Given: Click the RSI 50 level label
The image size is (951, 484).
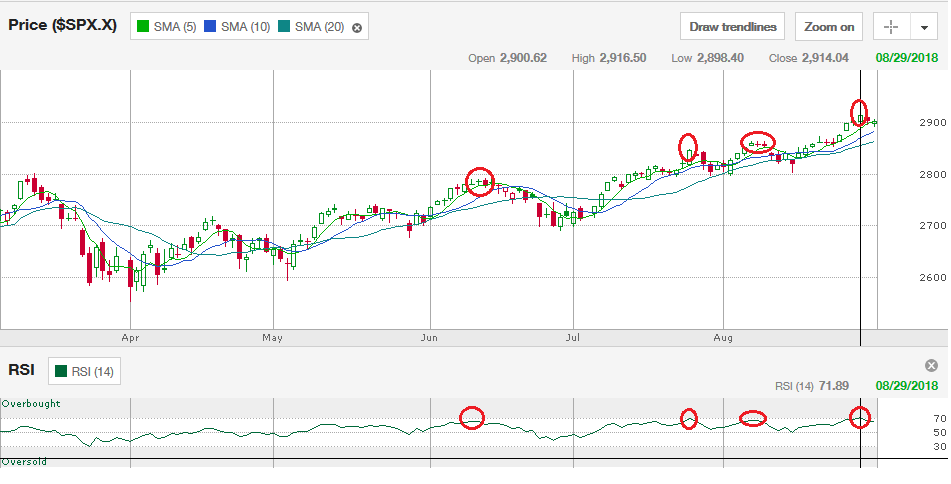Looking at the screenshot, I should 940,432.
